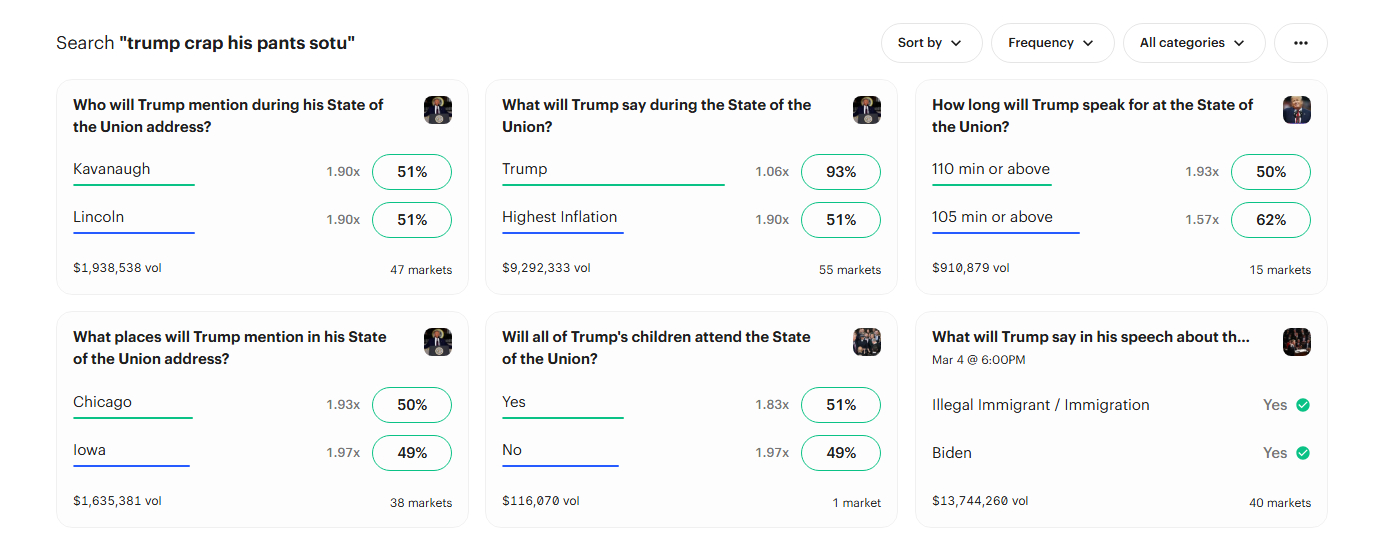Image resolution: width=1389 pixels, height=538 pixels.
Task: Expand the Sort by dropdown
Action: [x=931, y=43]
